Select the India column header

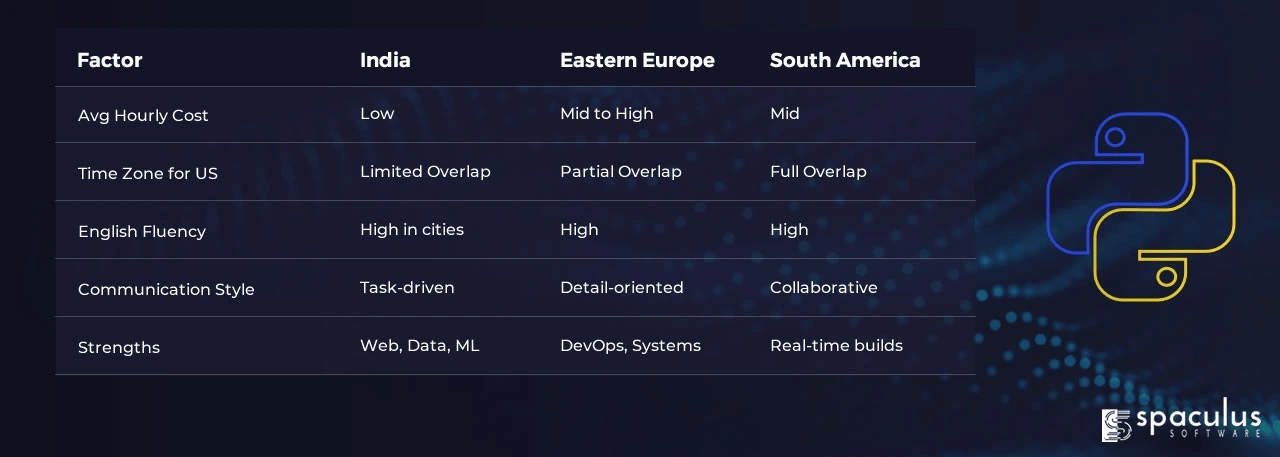click(385, 60)
